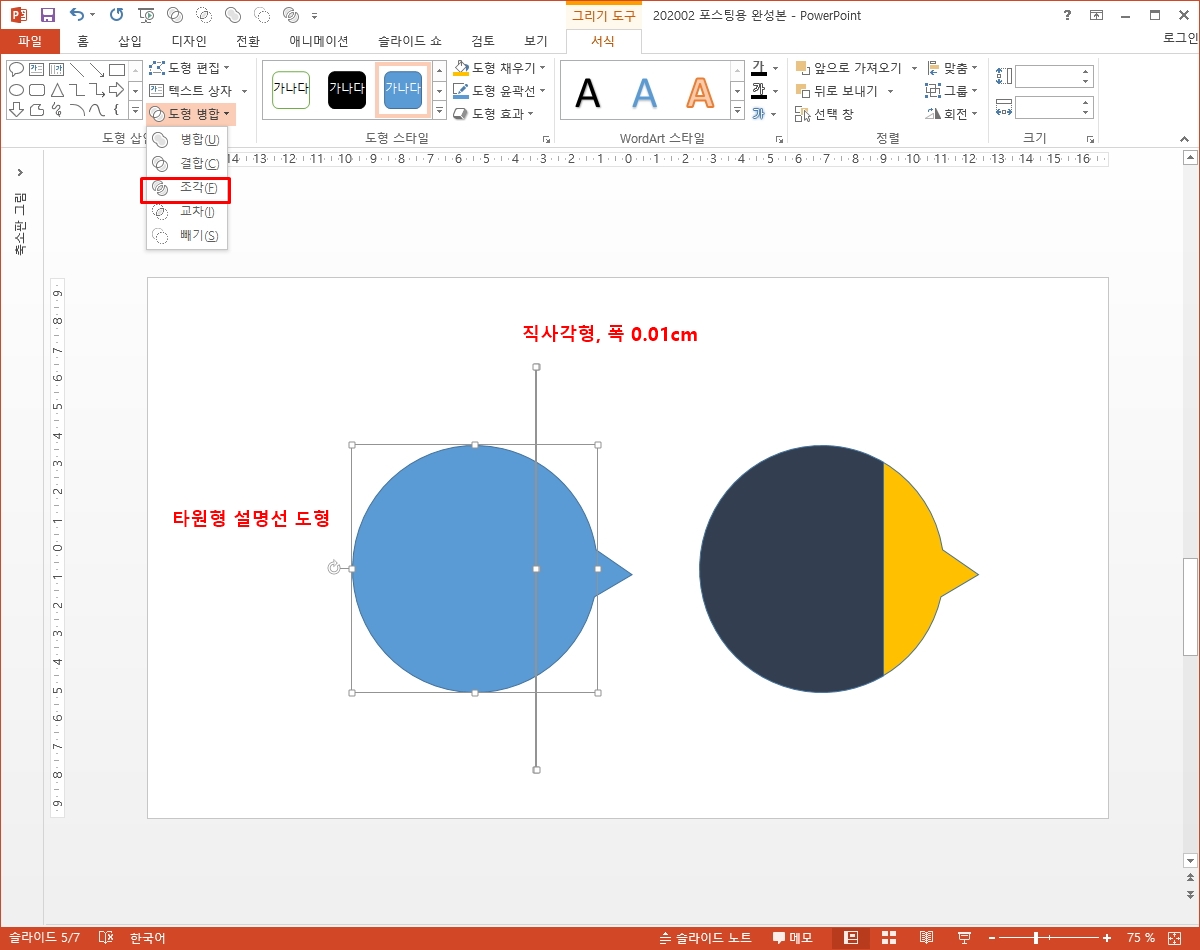1200x950 pixels.
Task: Open the Animations (애니메이션) tab
Action: click(x=319, y=41)
